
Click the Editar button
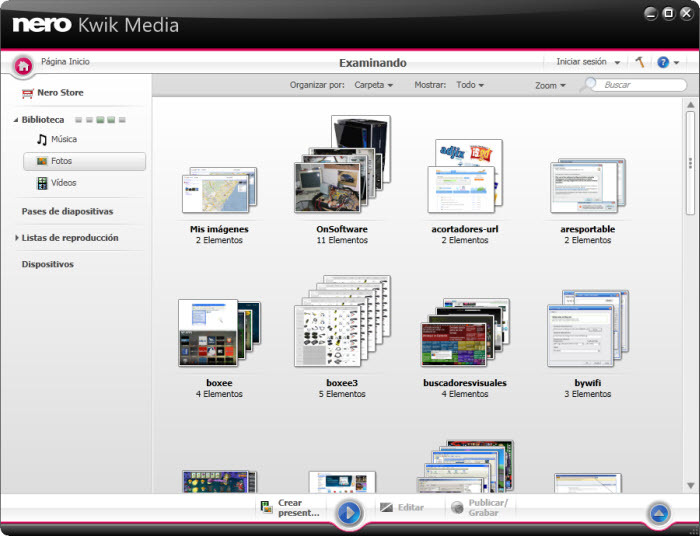402,507
